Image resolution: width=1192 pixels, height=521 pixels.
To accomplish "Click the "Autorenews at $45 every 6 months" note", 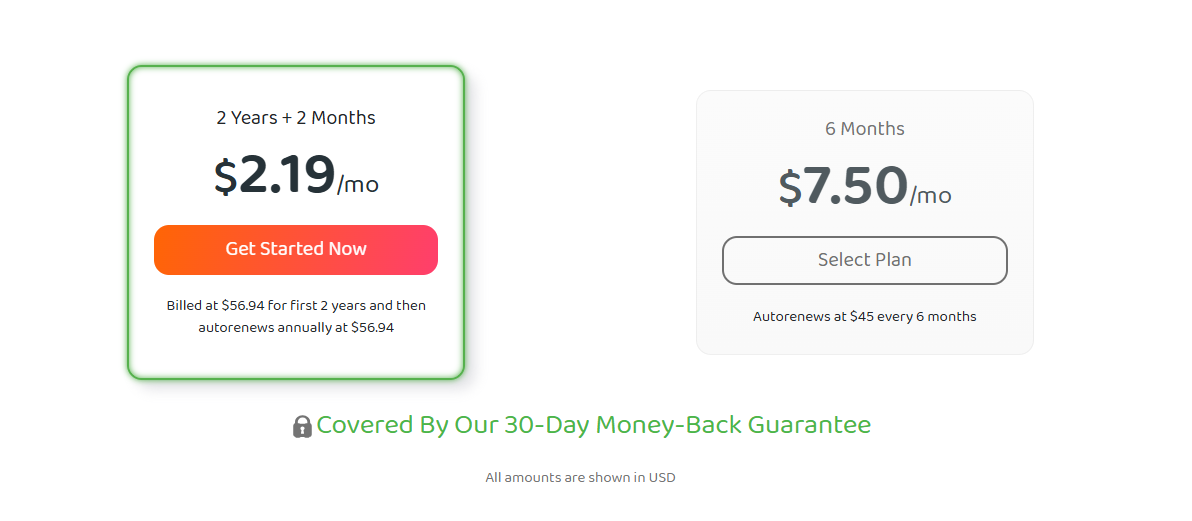I will [865, 317].
